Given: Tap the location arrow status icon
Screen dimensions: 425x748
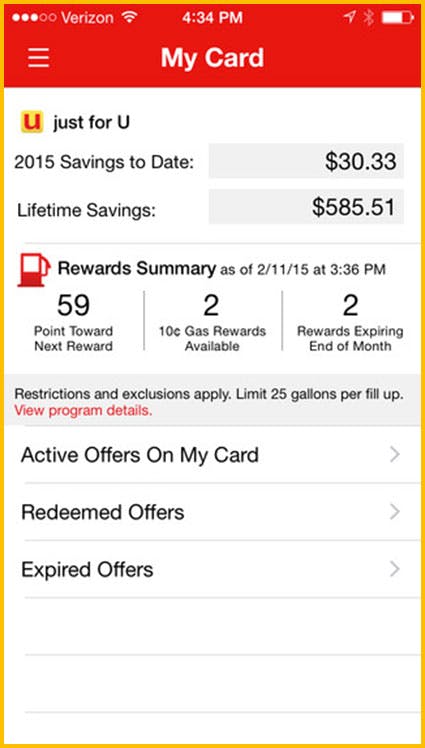Looking at the screenshot, I should (x=349, y=18).
